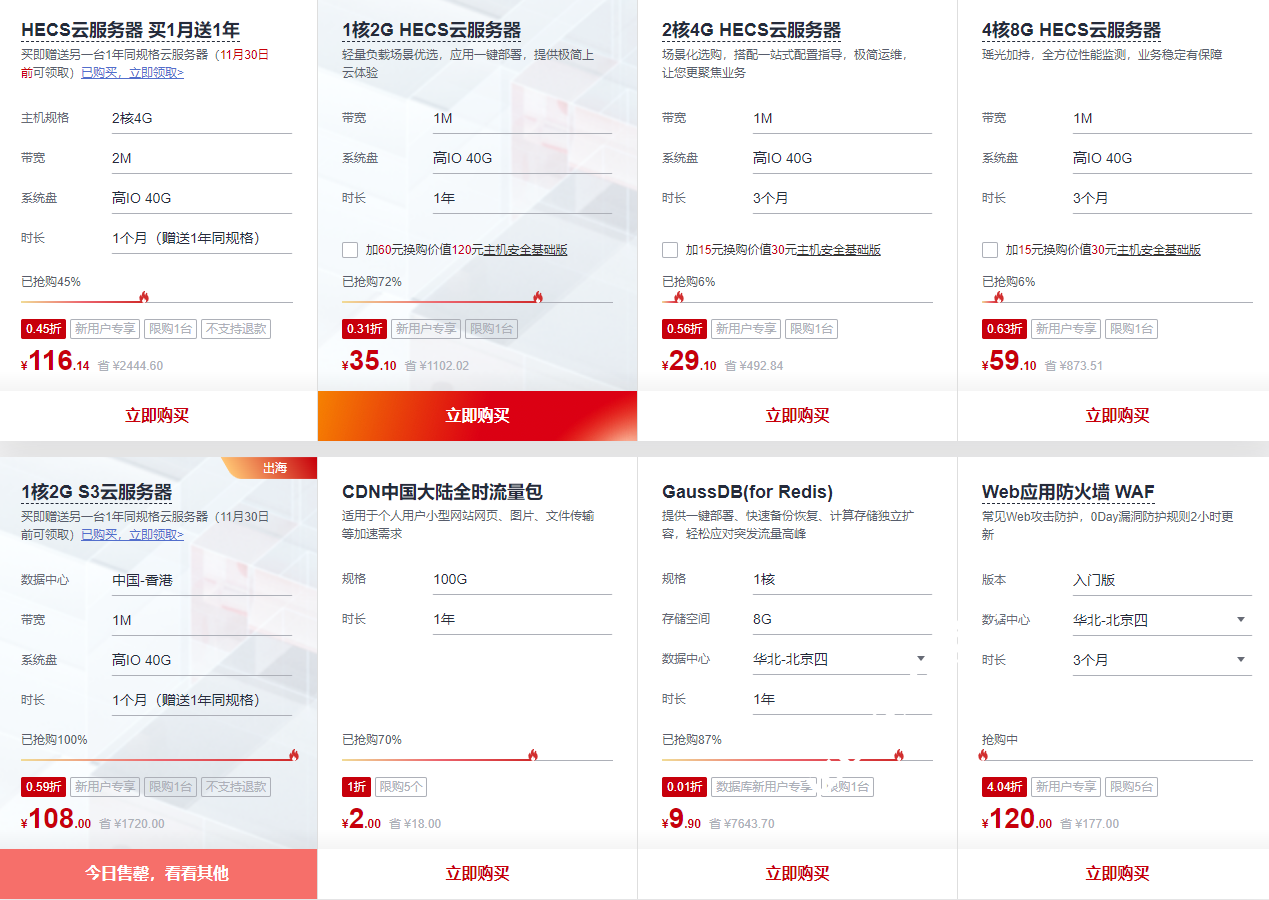Click the 0.63折 discount badge
This screenshot has height=900, width=1269.
pyautogui.click(x=1004, y=328)
